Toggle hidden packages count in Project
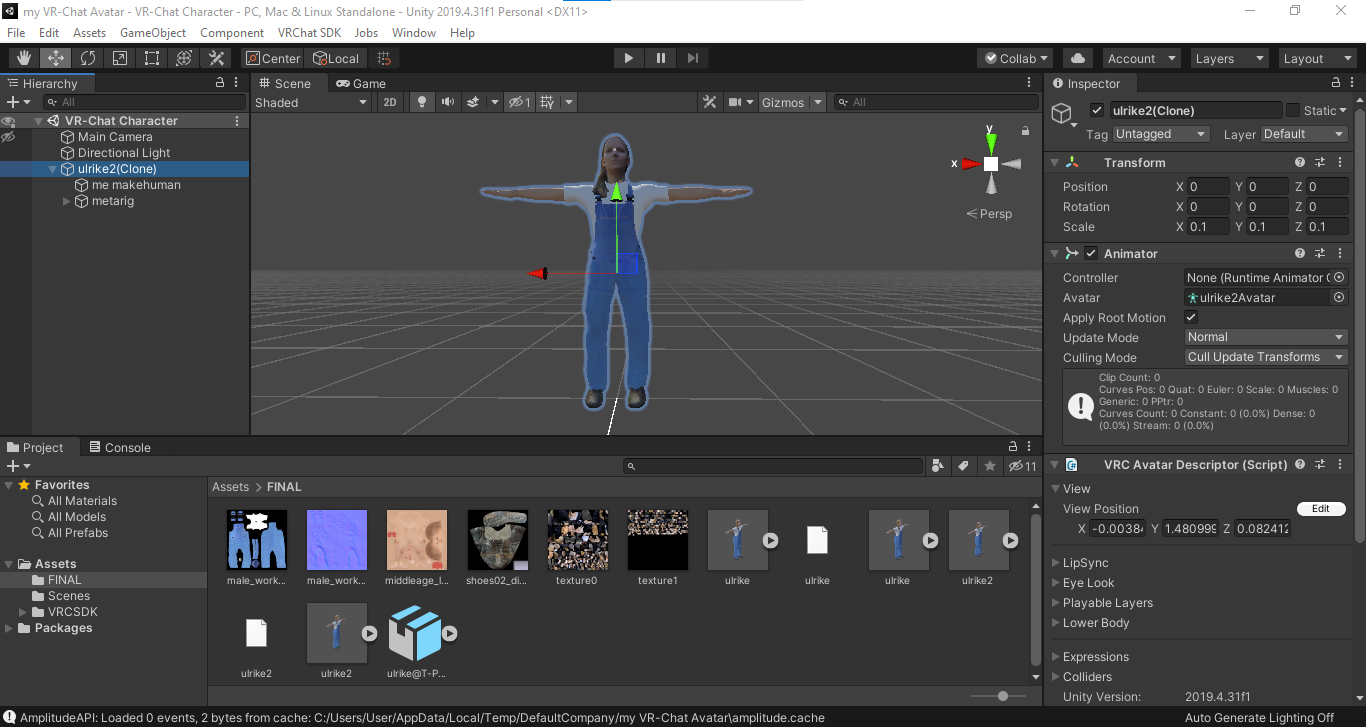This screenshot has width=1366, height=727. point(1023,466)
